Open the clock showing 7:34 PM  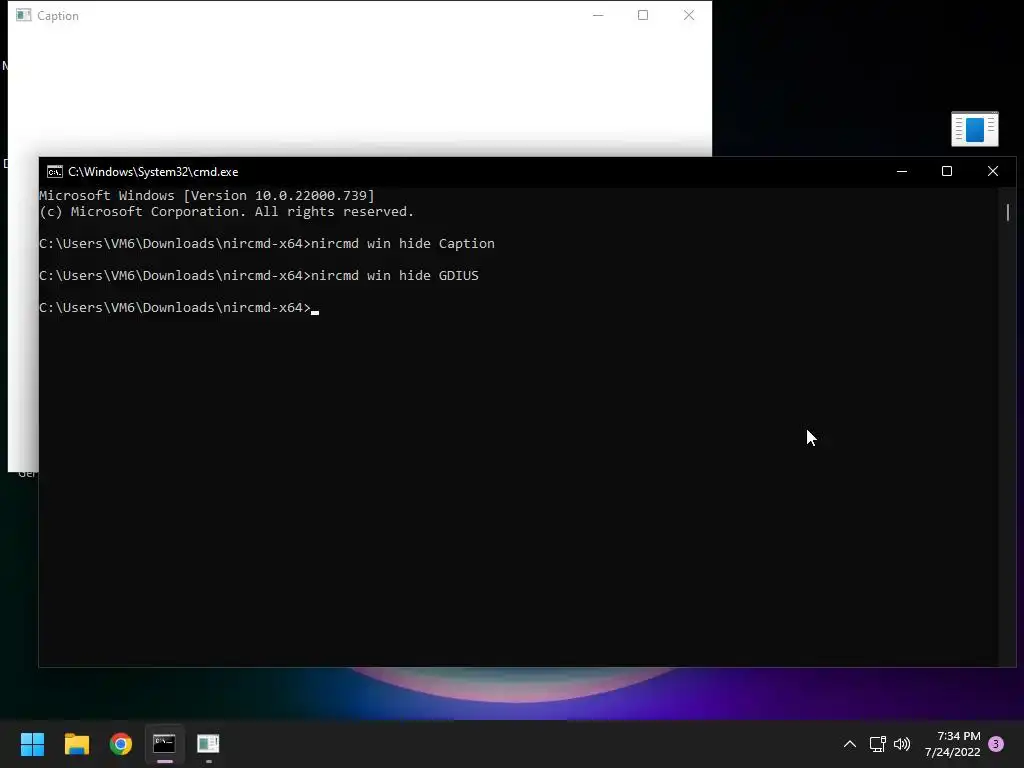pos(953,744)
